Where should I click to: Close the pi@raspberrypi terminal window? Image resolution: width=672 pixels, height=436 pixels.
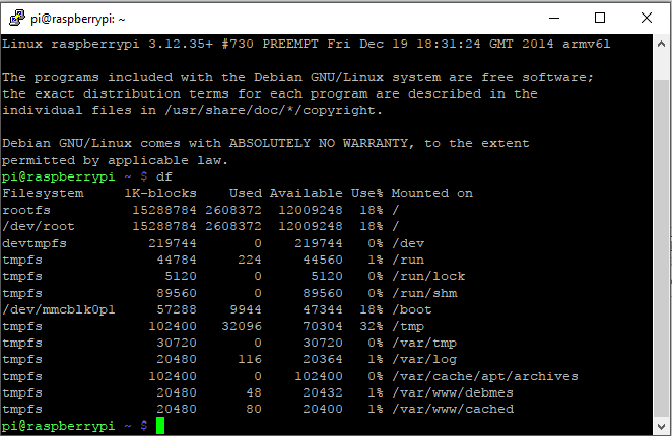[x=647, y=16]
